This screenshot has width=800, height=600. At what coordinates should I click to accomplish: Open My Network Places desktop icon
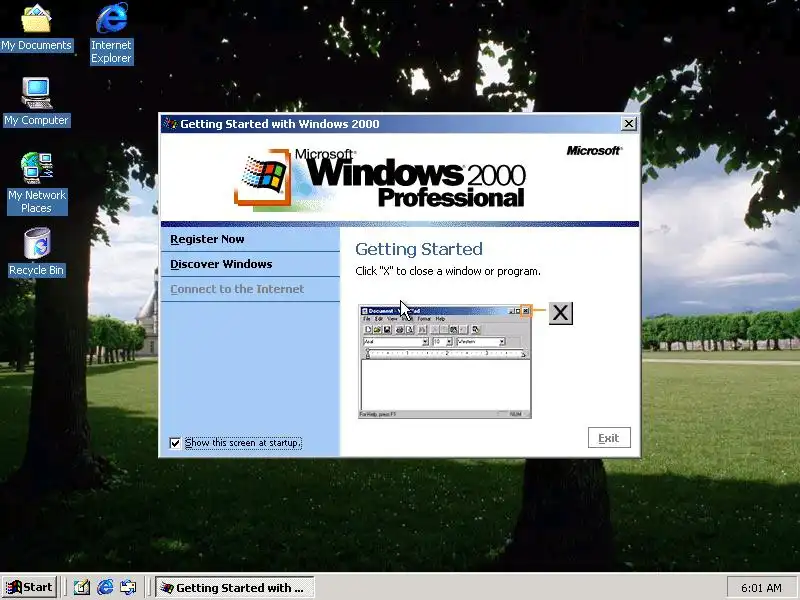pos(37,183)
